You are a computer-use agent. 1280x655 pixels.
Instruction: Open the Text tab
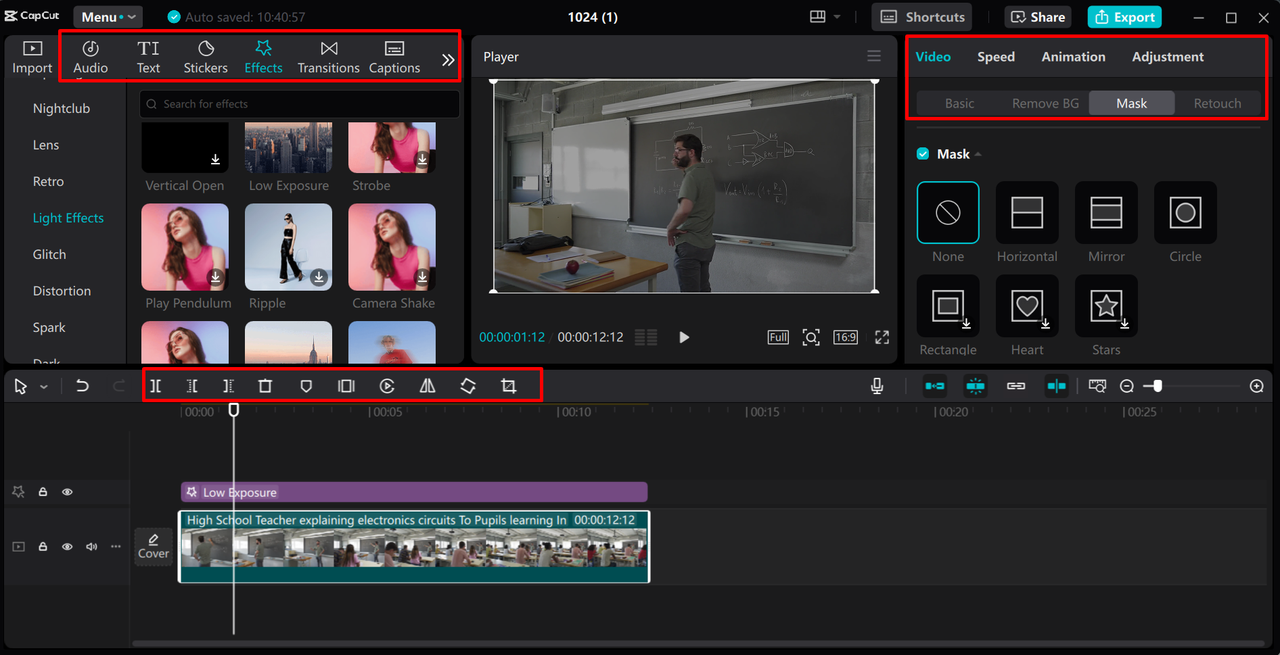click(148, 58)
